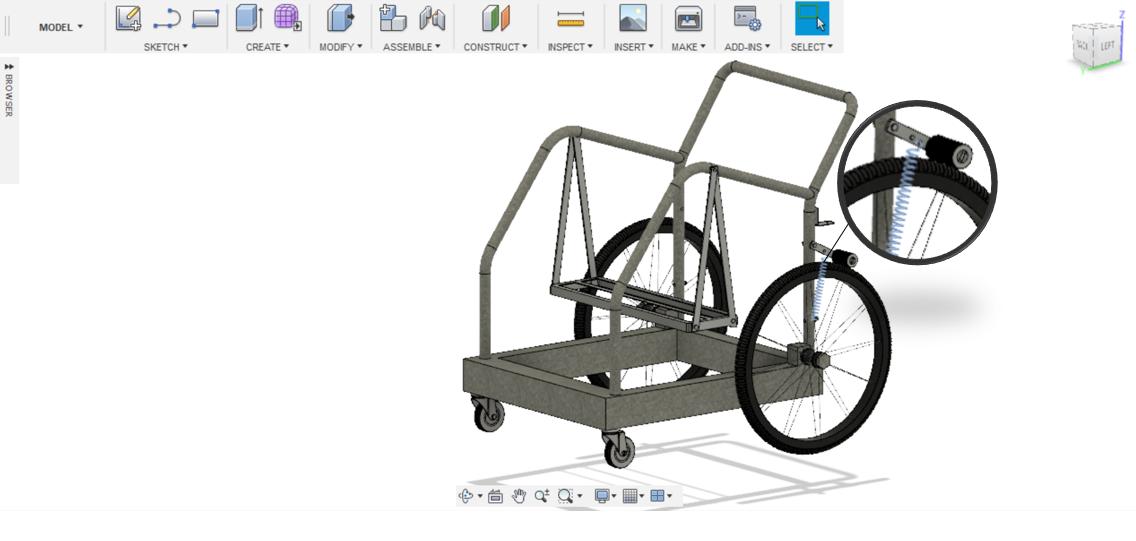The image size is (1136, 541).
Task: Expand the MODIFY menu
Action: coord(341,47)
